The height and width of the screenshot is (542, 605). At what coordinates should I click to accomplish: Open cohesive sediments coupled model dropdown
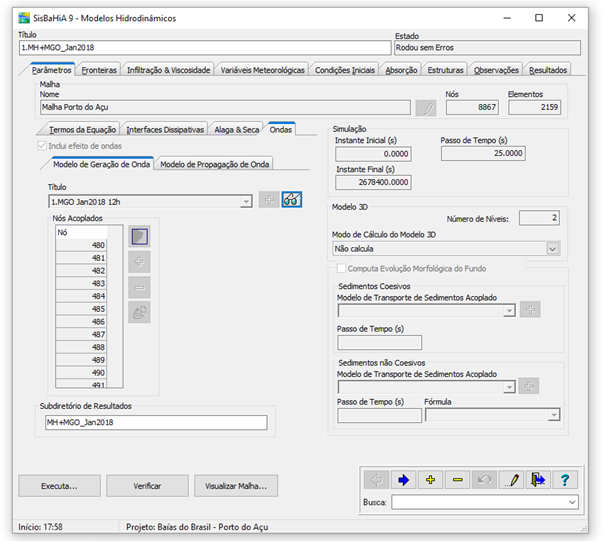[x=509, y=311]
